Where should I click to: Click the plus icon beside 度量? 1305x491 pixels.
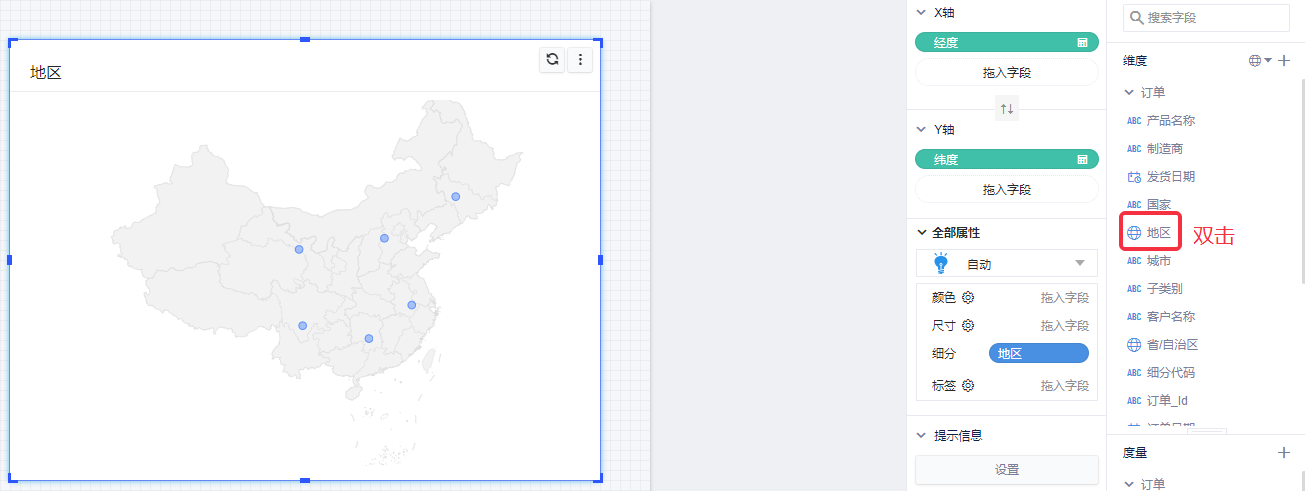(1284, 453)
